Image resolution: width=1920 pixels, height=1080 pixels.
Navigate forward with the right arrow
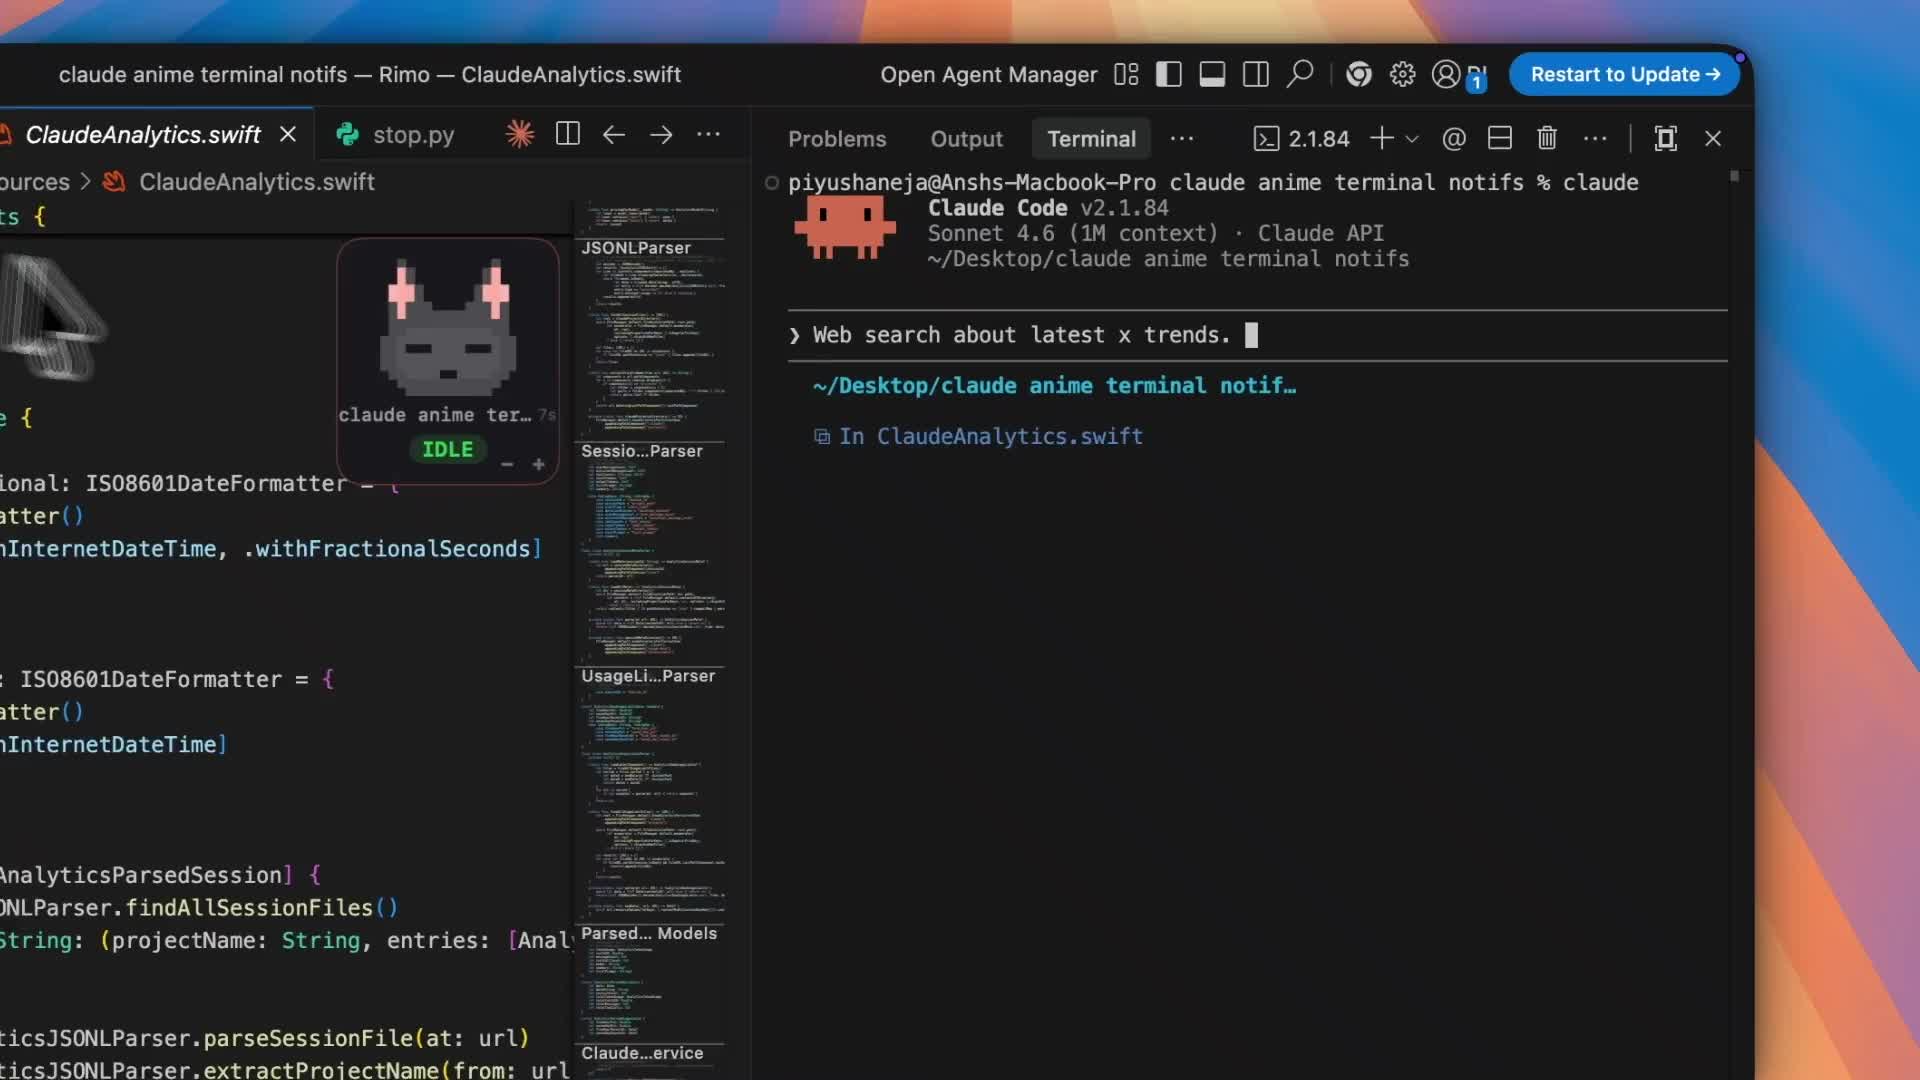(x=661, y=134)
